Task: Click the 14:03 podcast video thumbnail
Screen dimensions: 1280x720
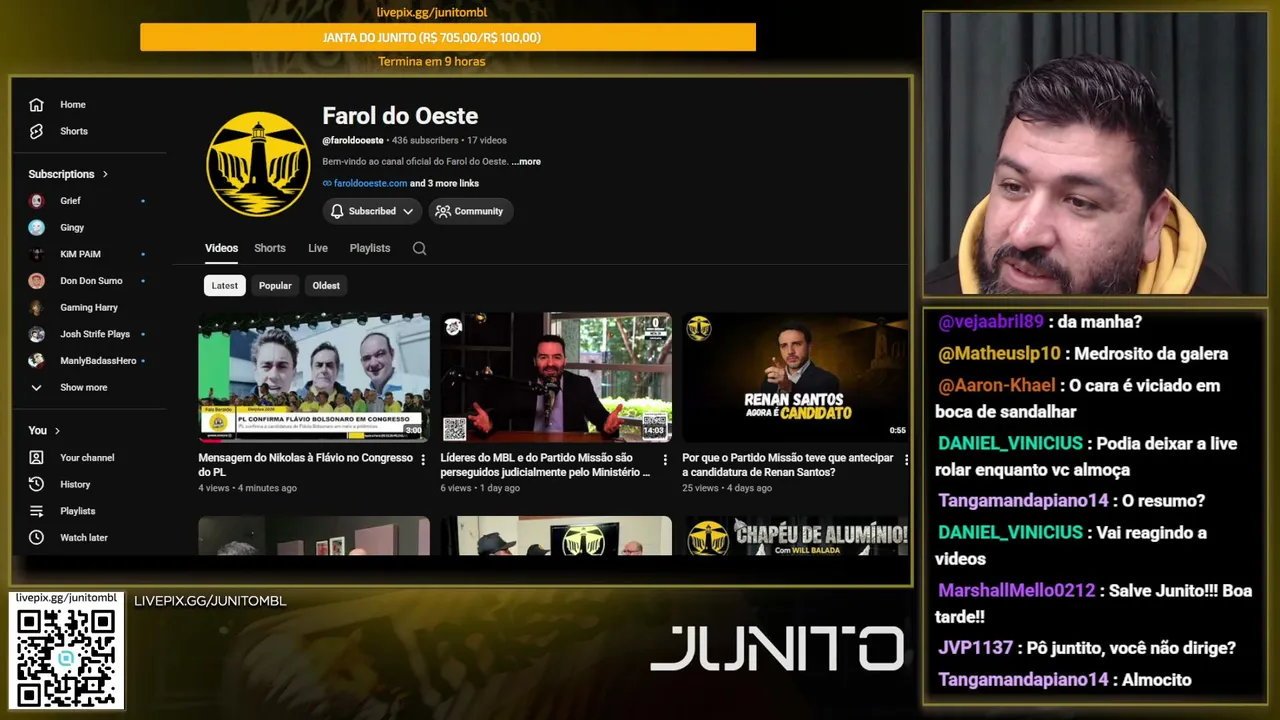Action: (556, 378)
